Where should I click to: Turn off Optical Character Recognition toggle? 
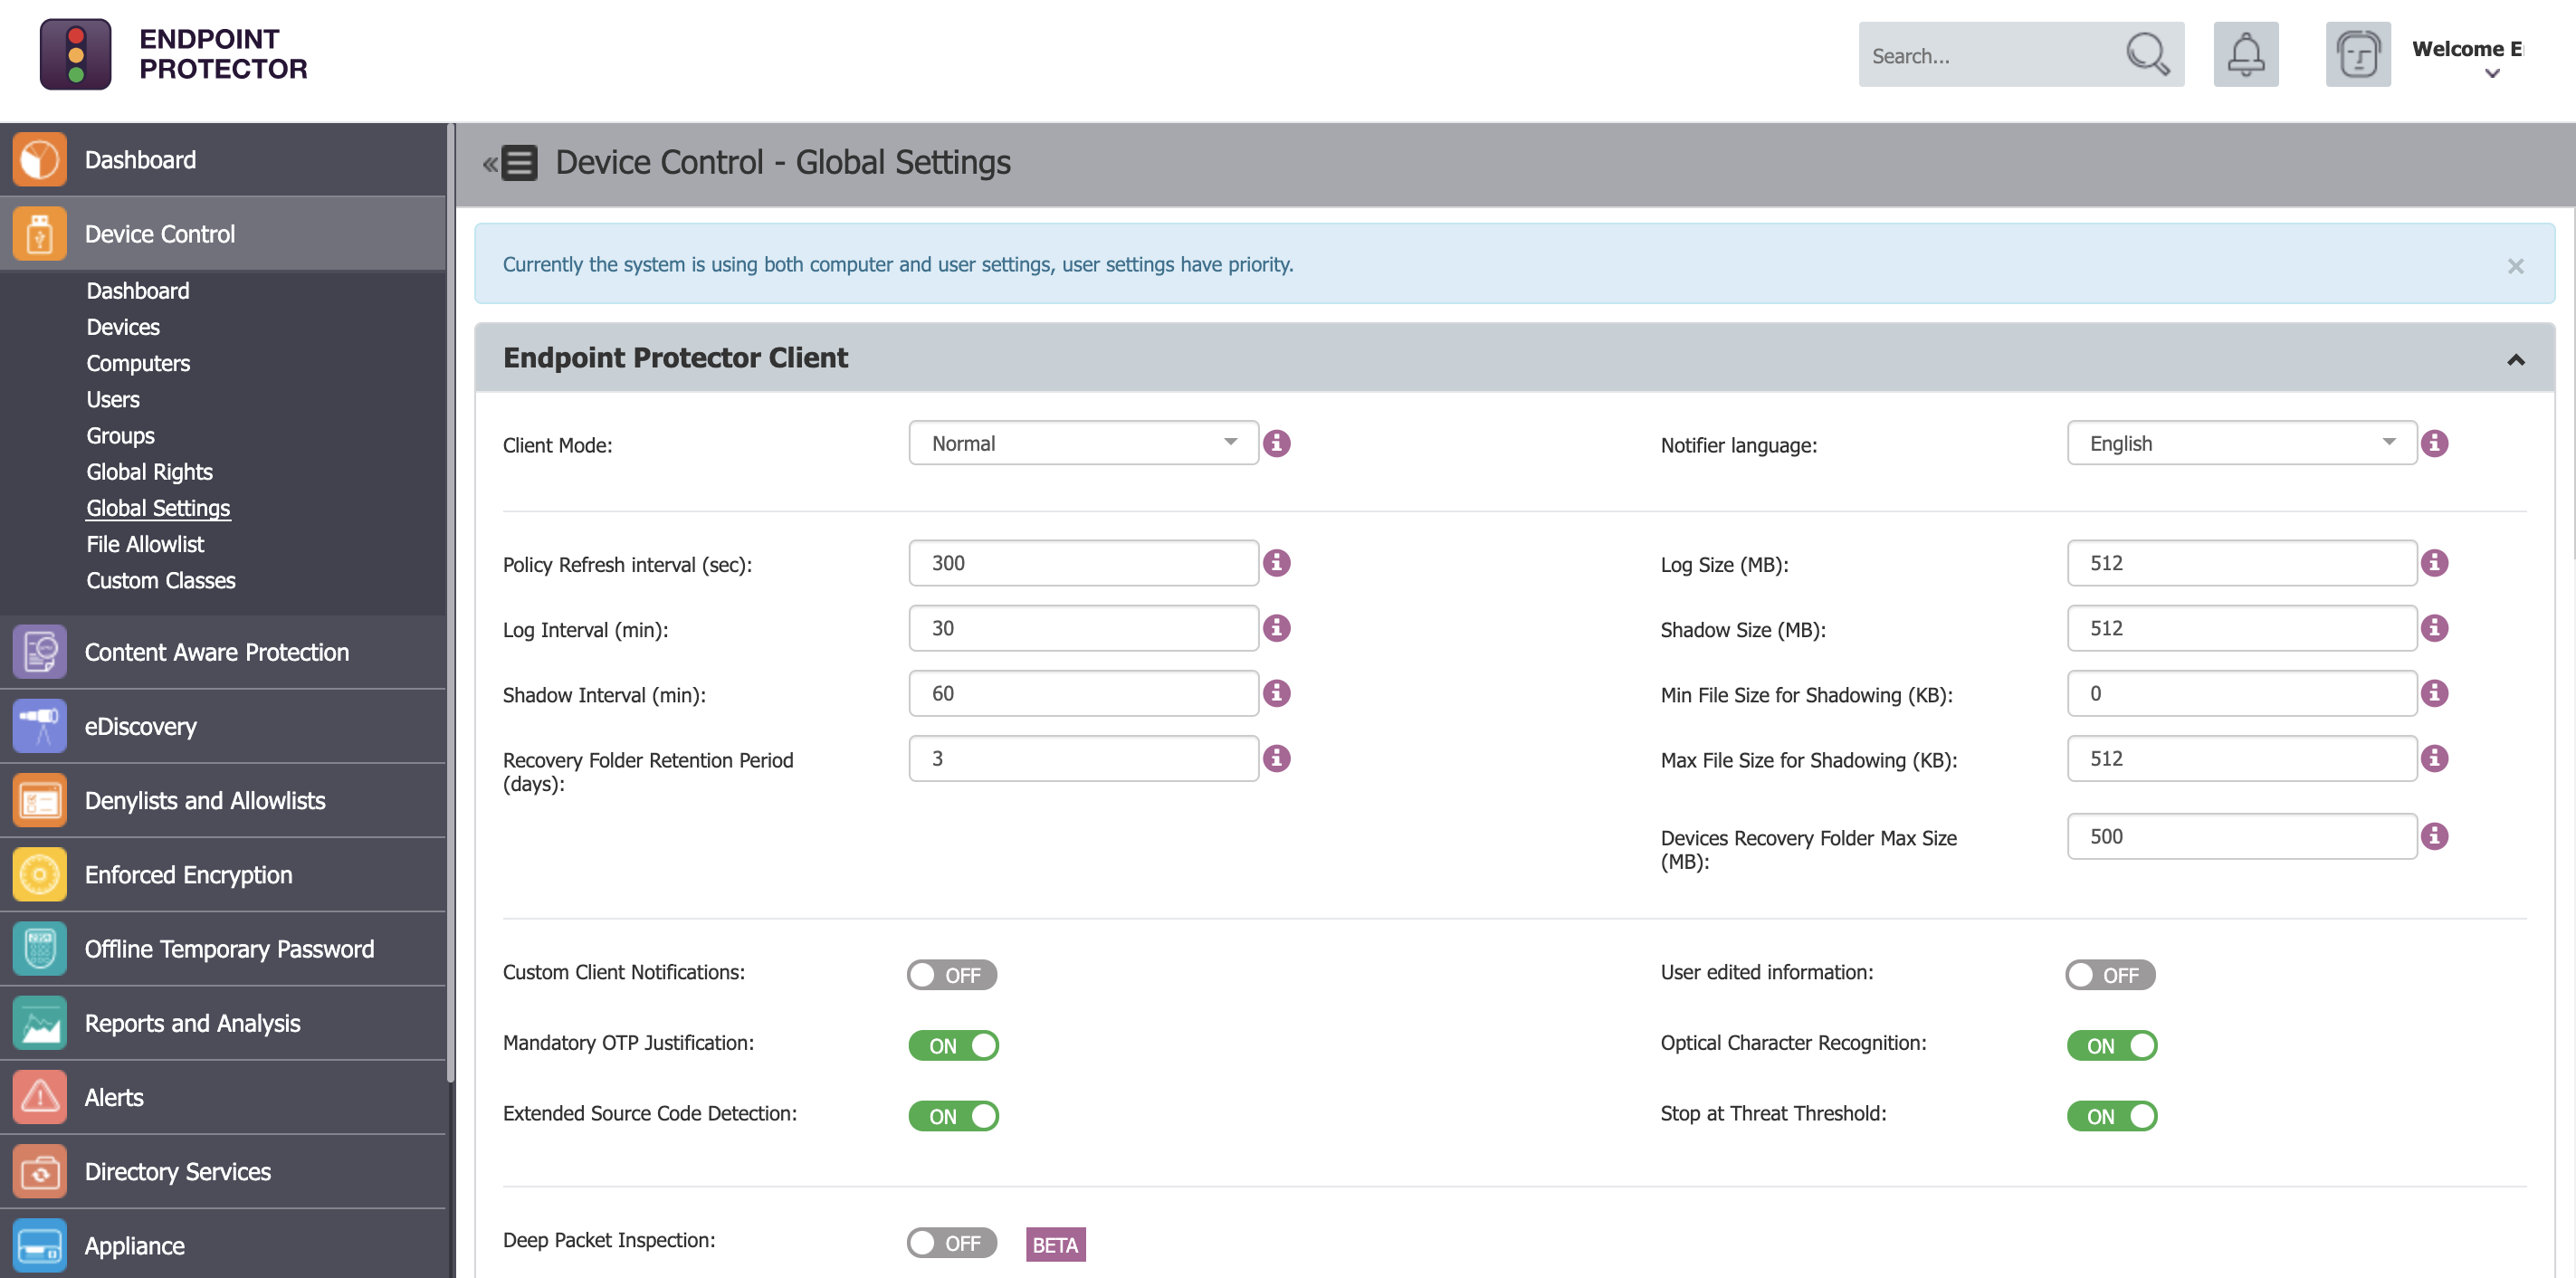click(2111, 1045)
